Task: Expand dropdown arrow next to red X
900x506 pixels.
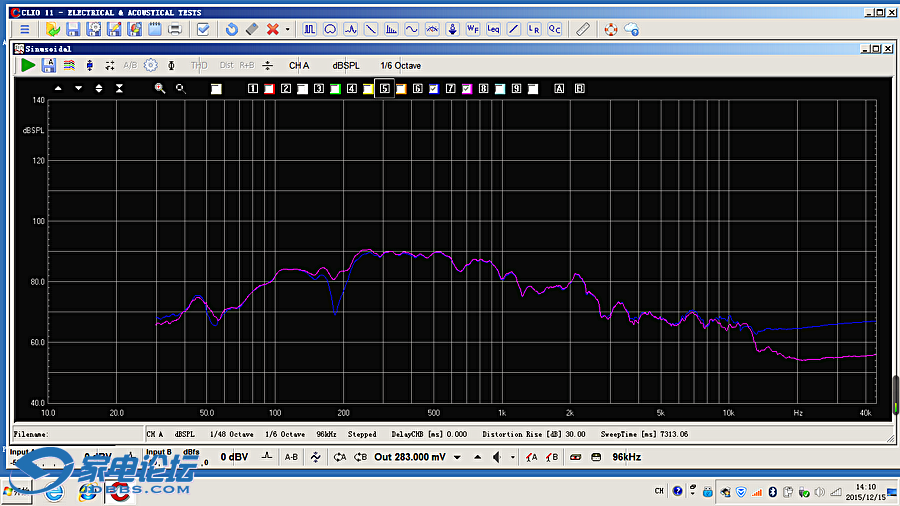Action: pyautogui.click(x=288, y=29)
